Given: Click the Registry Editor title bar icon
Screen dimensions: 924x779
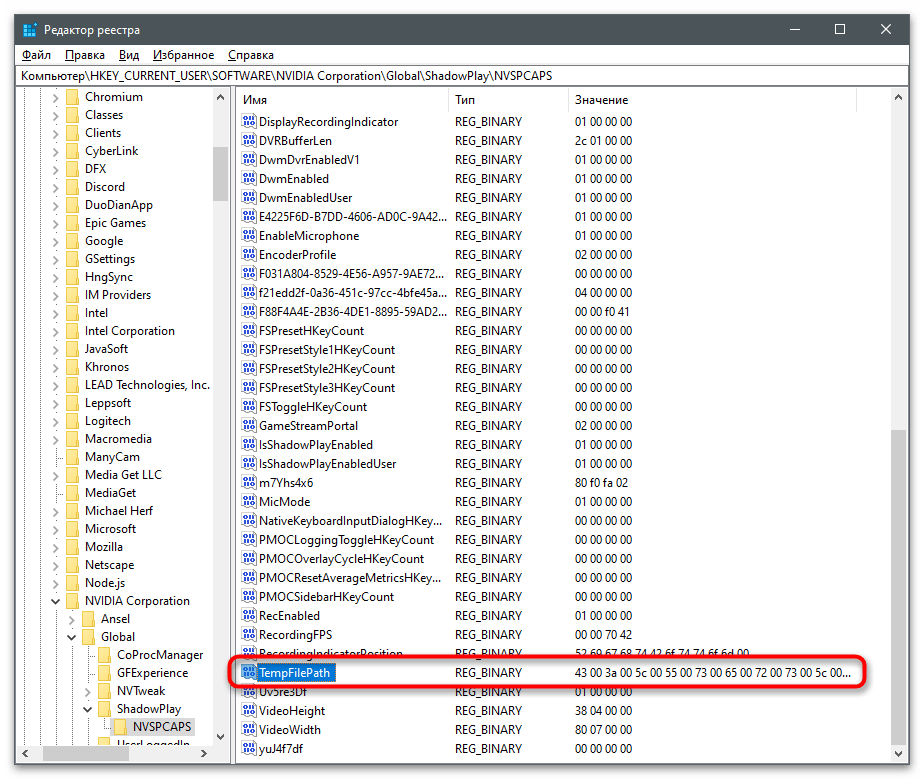Looking at the screenshot, I should pyautogui.click(x=29, y=29).
